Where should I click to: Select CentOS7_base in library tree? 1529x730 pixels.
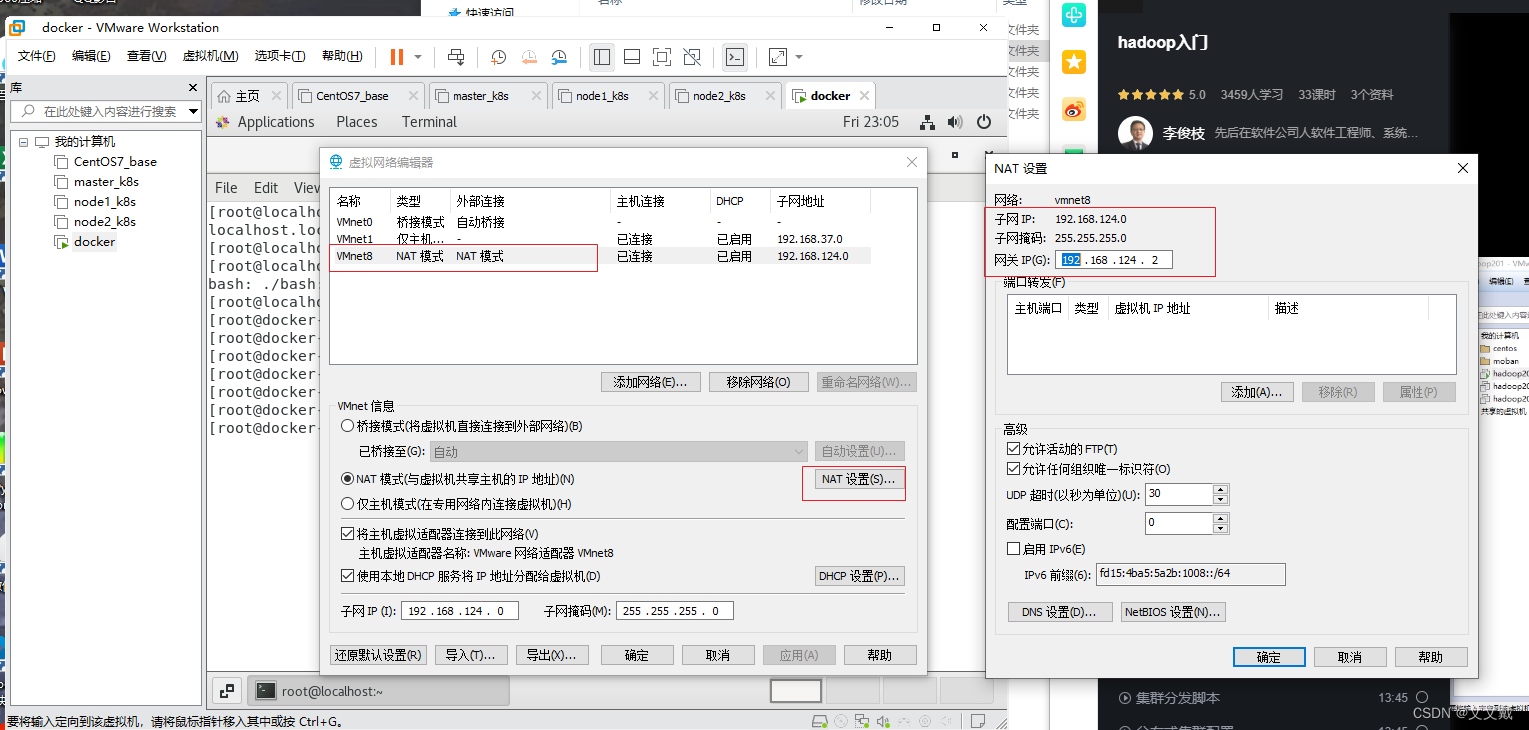(114, 161)
